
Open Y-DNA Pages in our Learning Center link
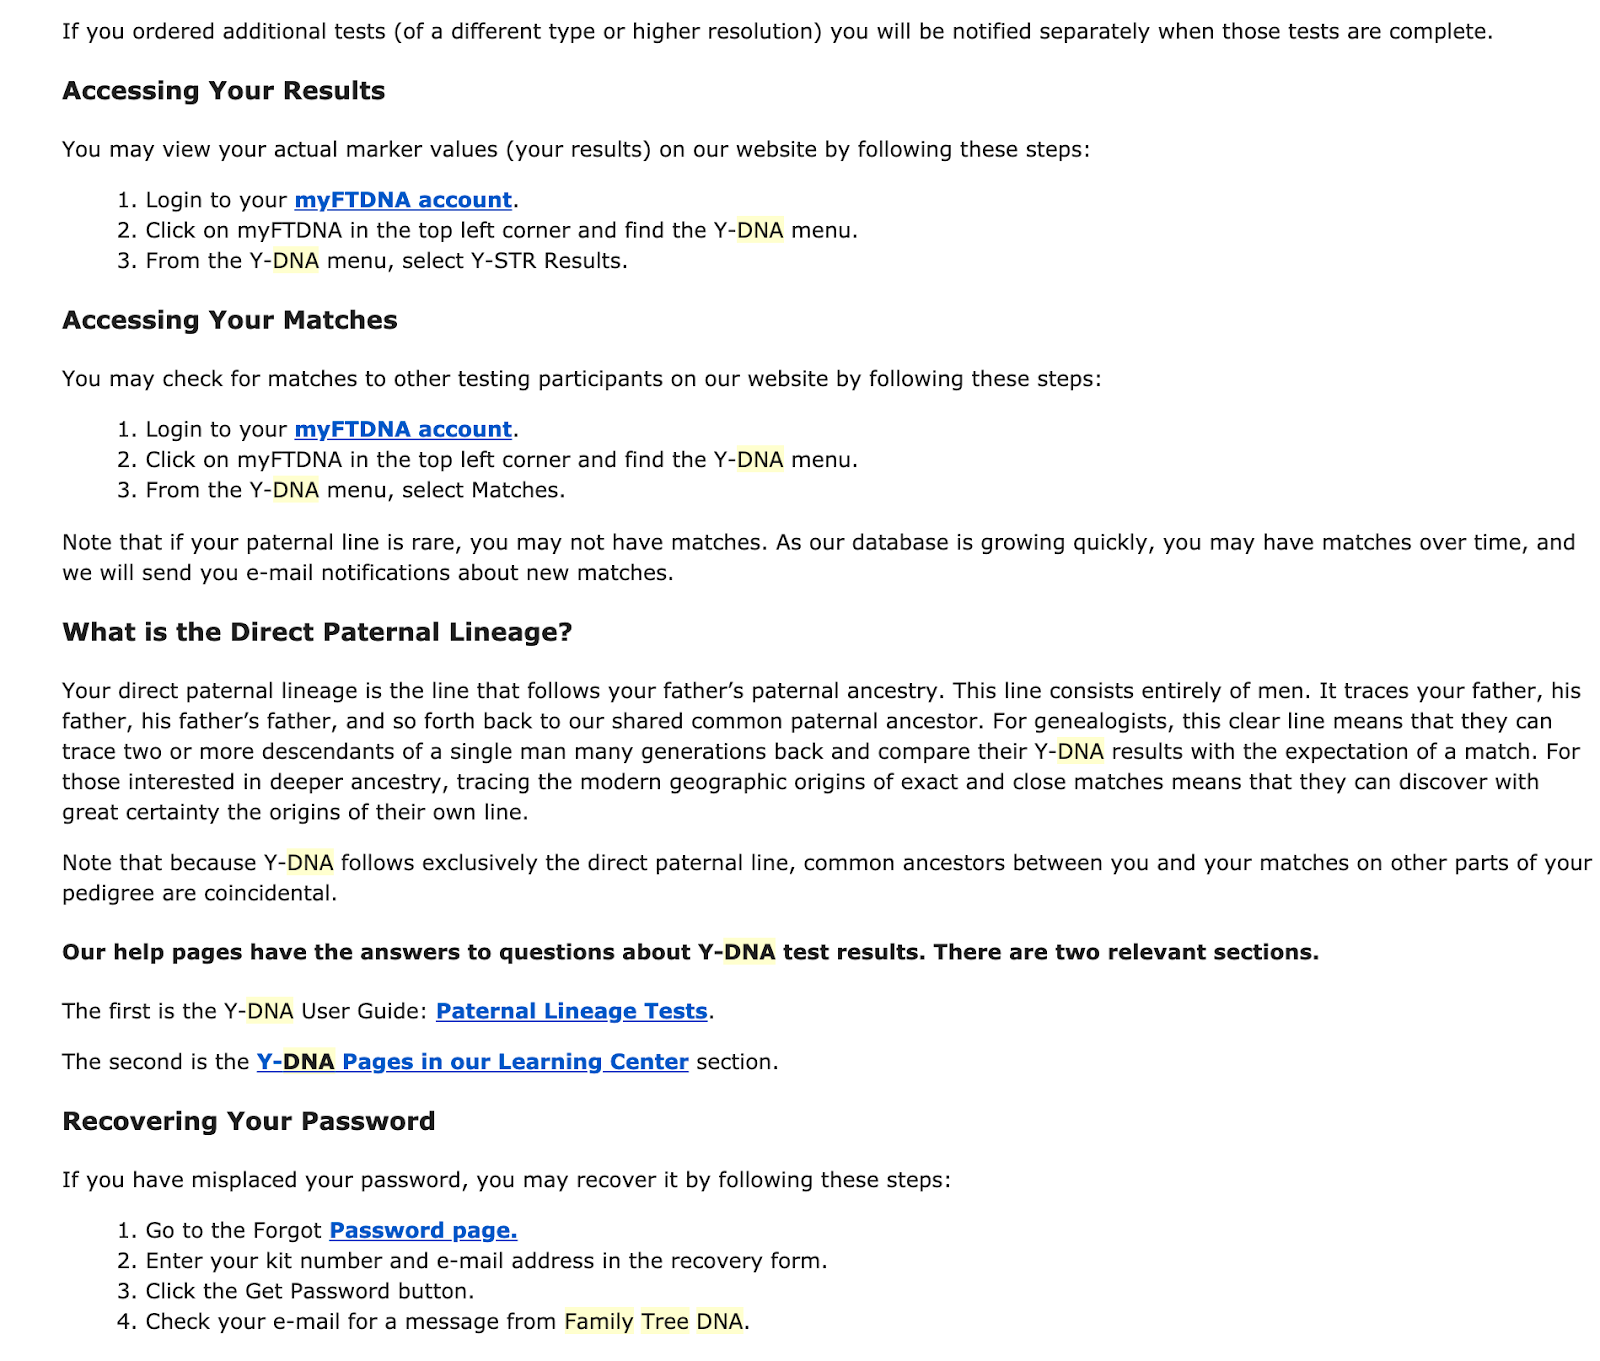click(x=472, y=1062)
